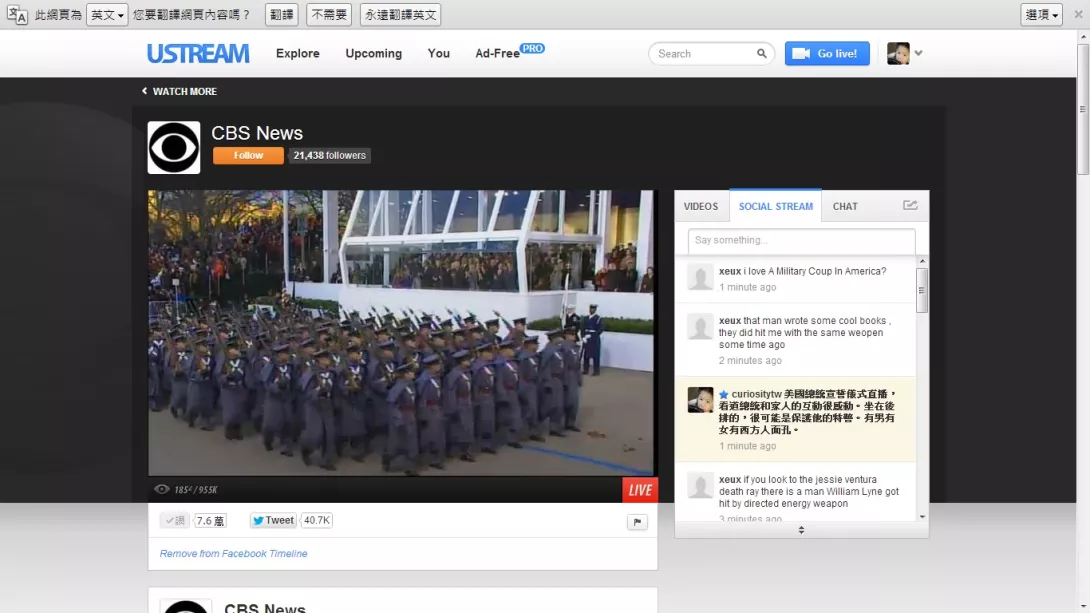Click the 翻譯 translate button

[x=282, y=15]
